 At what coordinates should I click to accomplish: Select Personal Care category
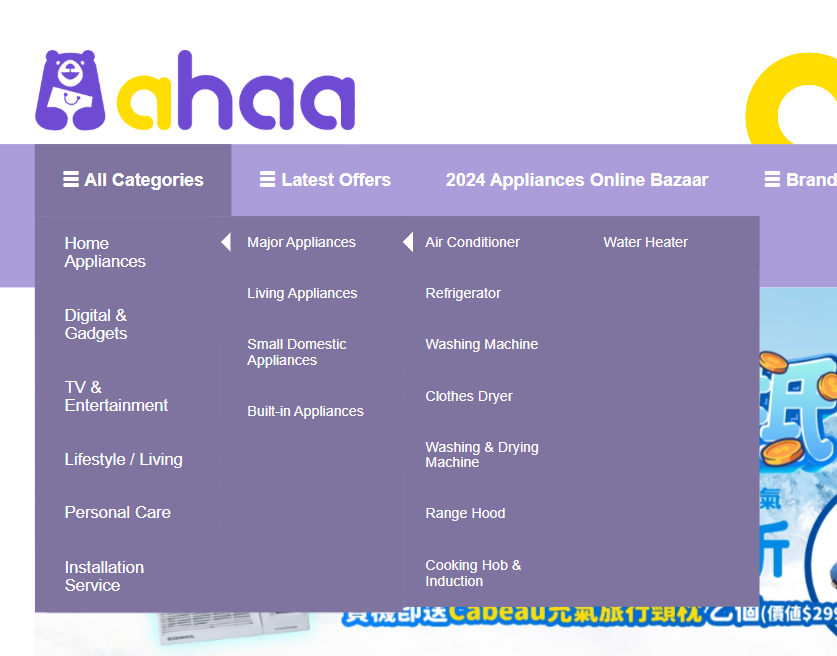pos(117,512)
